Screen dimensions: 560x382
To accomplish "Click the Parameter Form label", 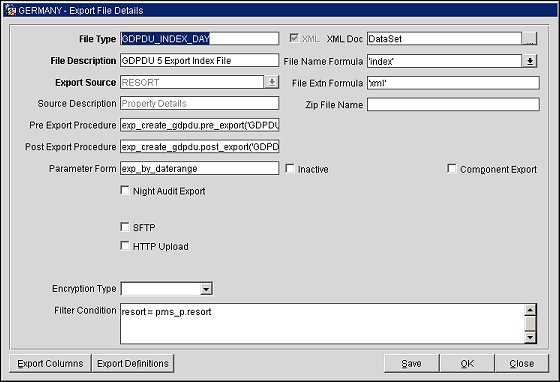I will pos(83,169).
